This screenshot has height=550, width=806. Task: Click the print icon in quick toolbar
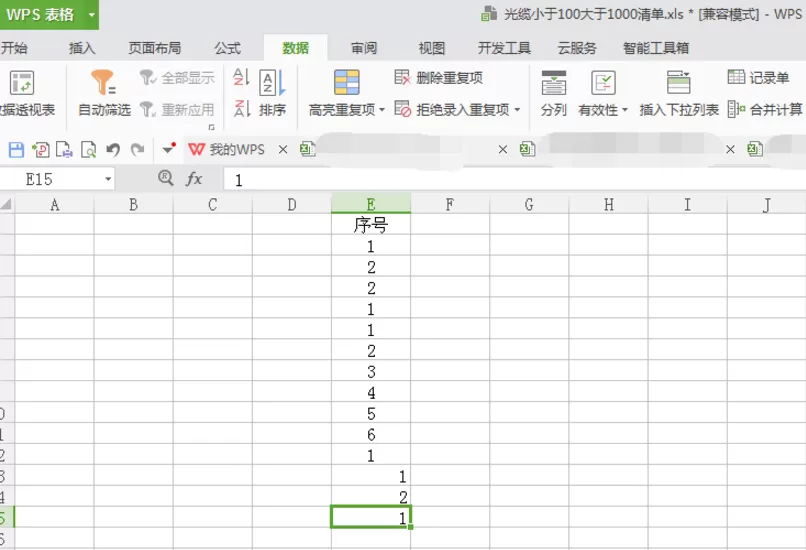tap(64, 150)
